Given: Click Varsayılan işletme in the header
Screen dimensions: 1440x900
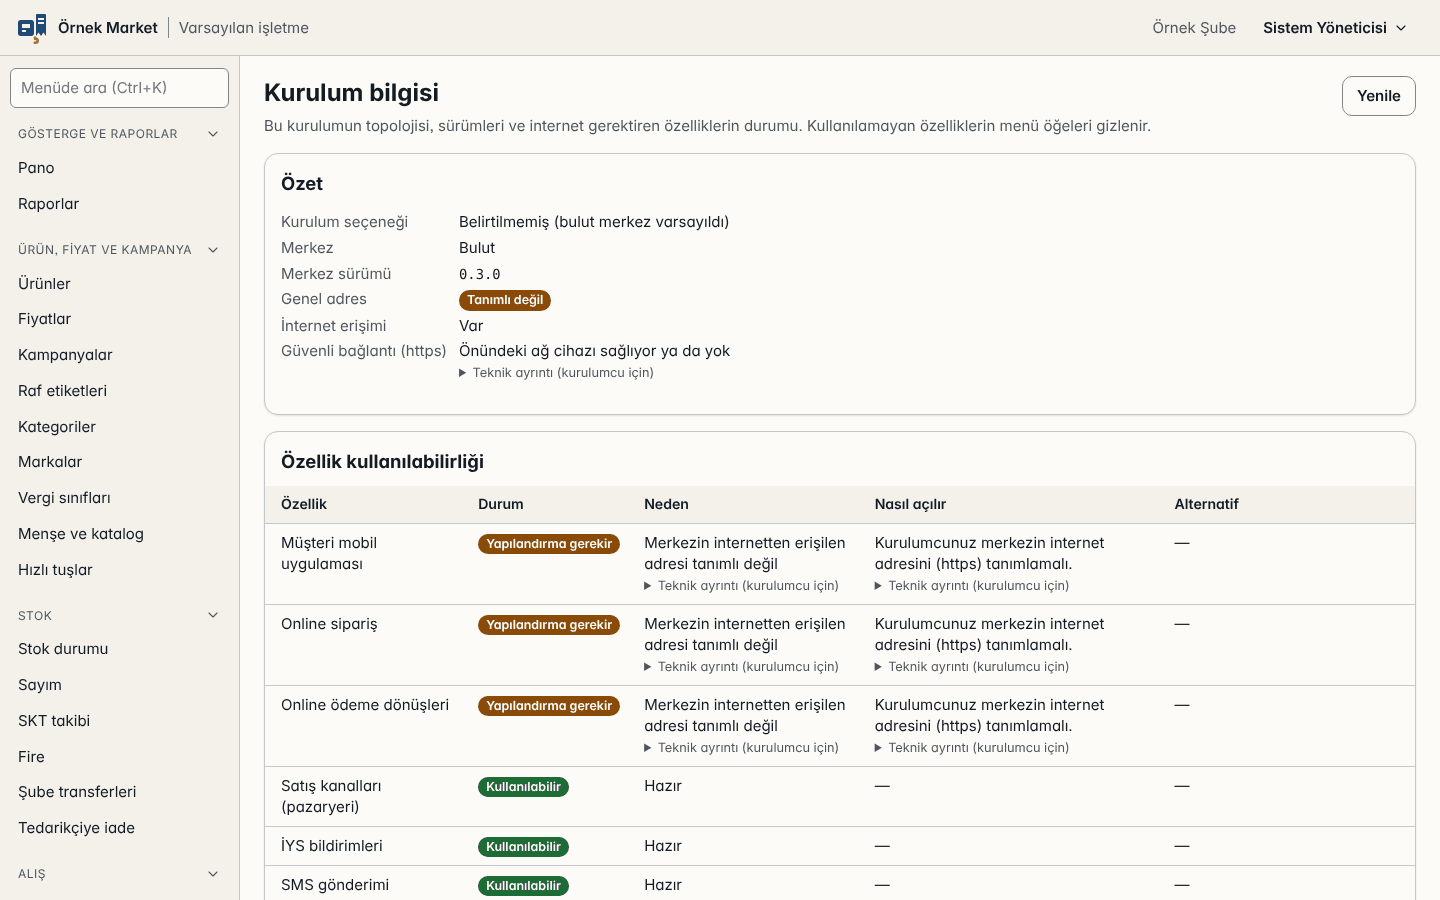Looking at the screenshot, I should (244, 28).
